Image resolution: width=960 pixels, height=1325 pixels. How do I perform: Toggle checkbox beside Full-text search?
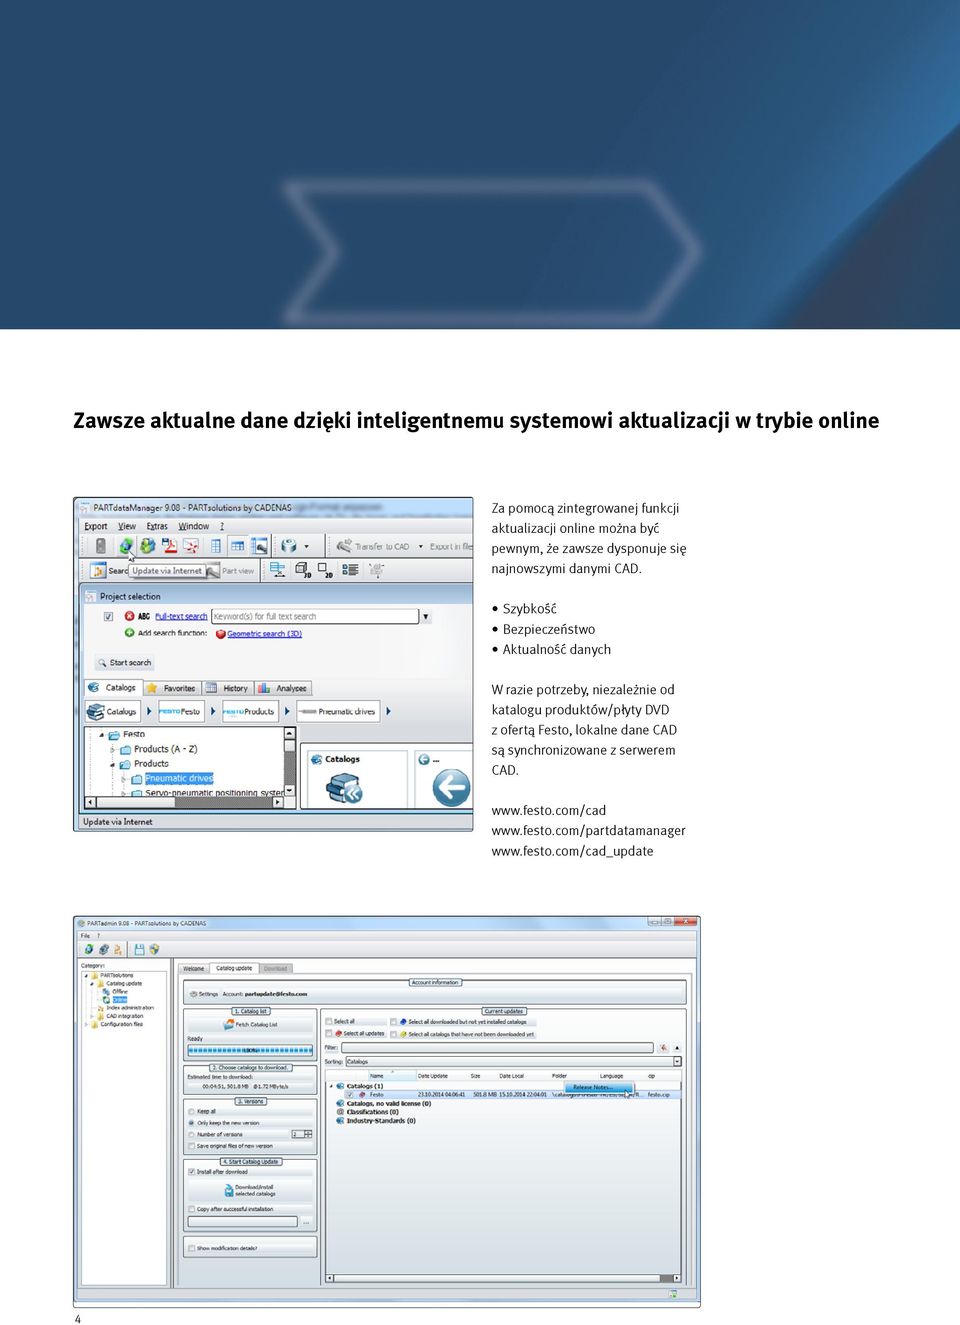108,617
